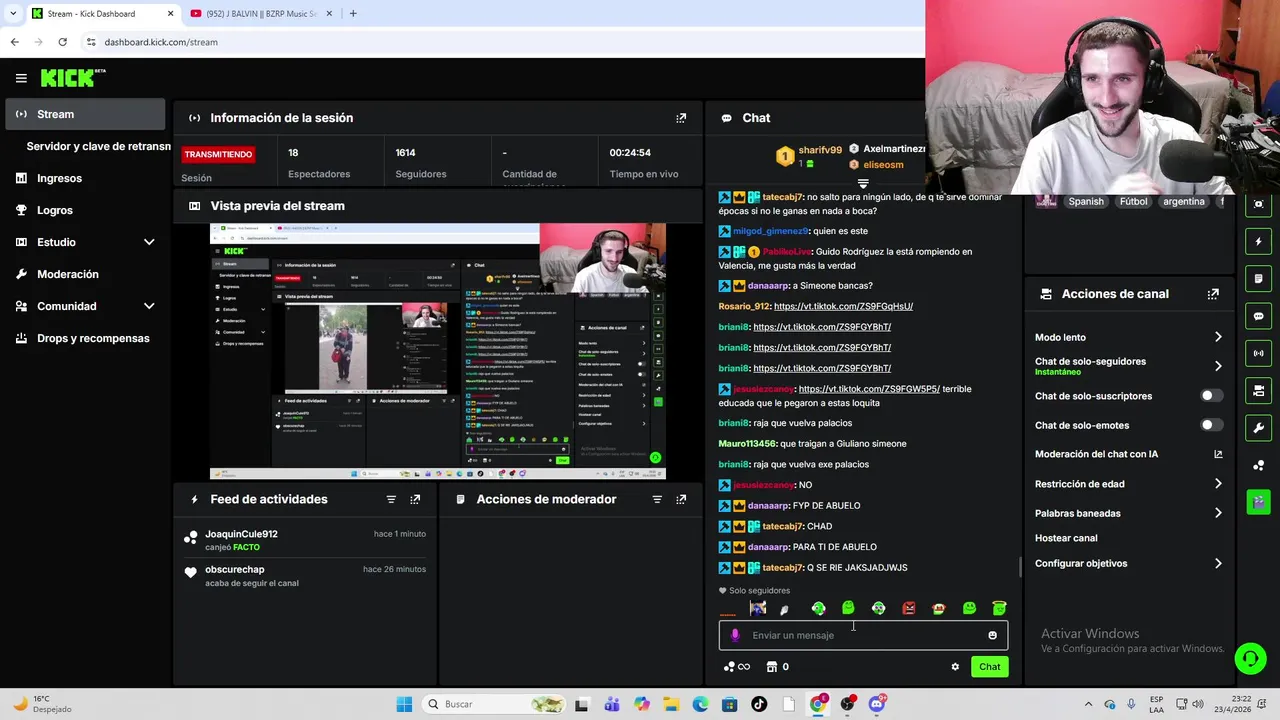Screen dimensions: 1280x720
Task: Collapse the chat leaderboard arrow
Action: click(x=863, y=184)
